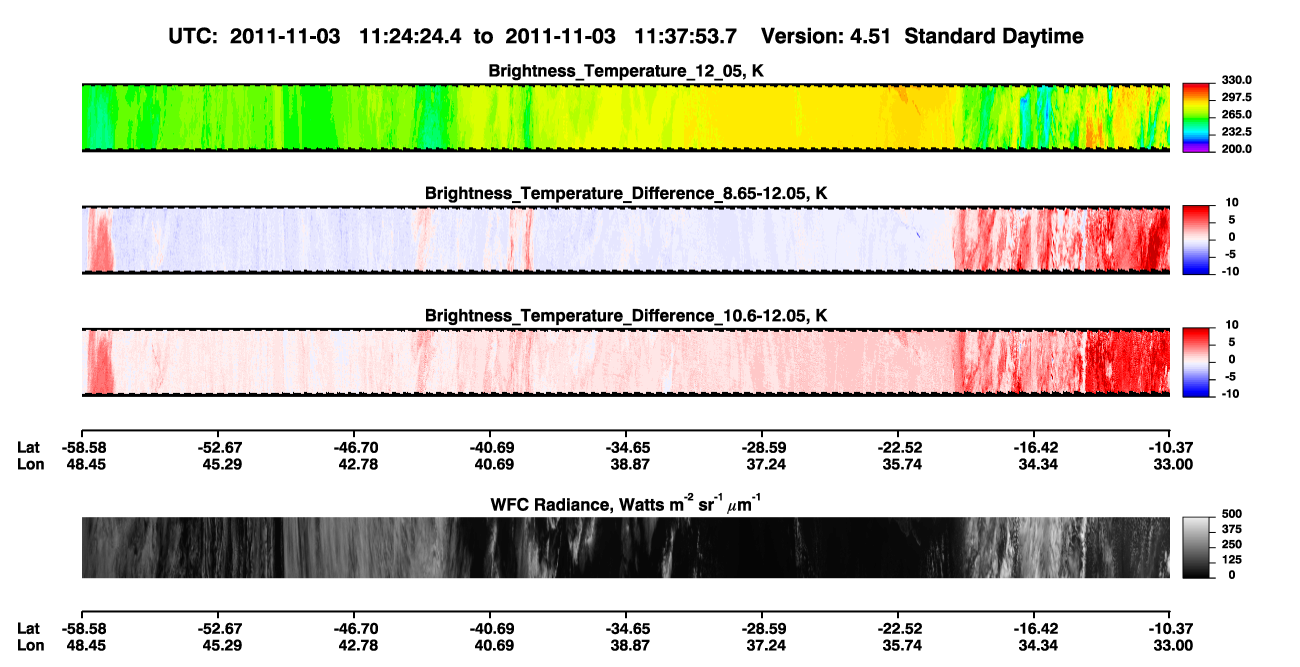Click the 500 label on radiance colorbar
Screen dimensions: 1300x667
pos(1230,514)
